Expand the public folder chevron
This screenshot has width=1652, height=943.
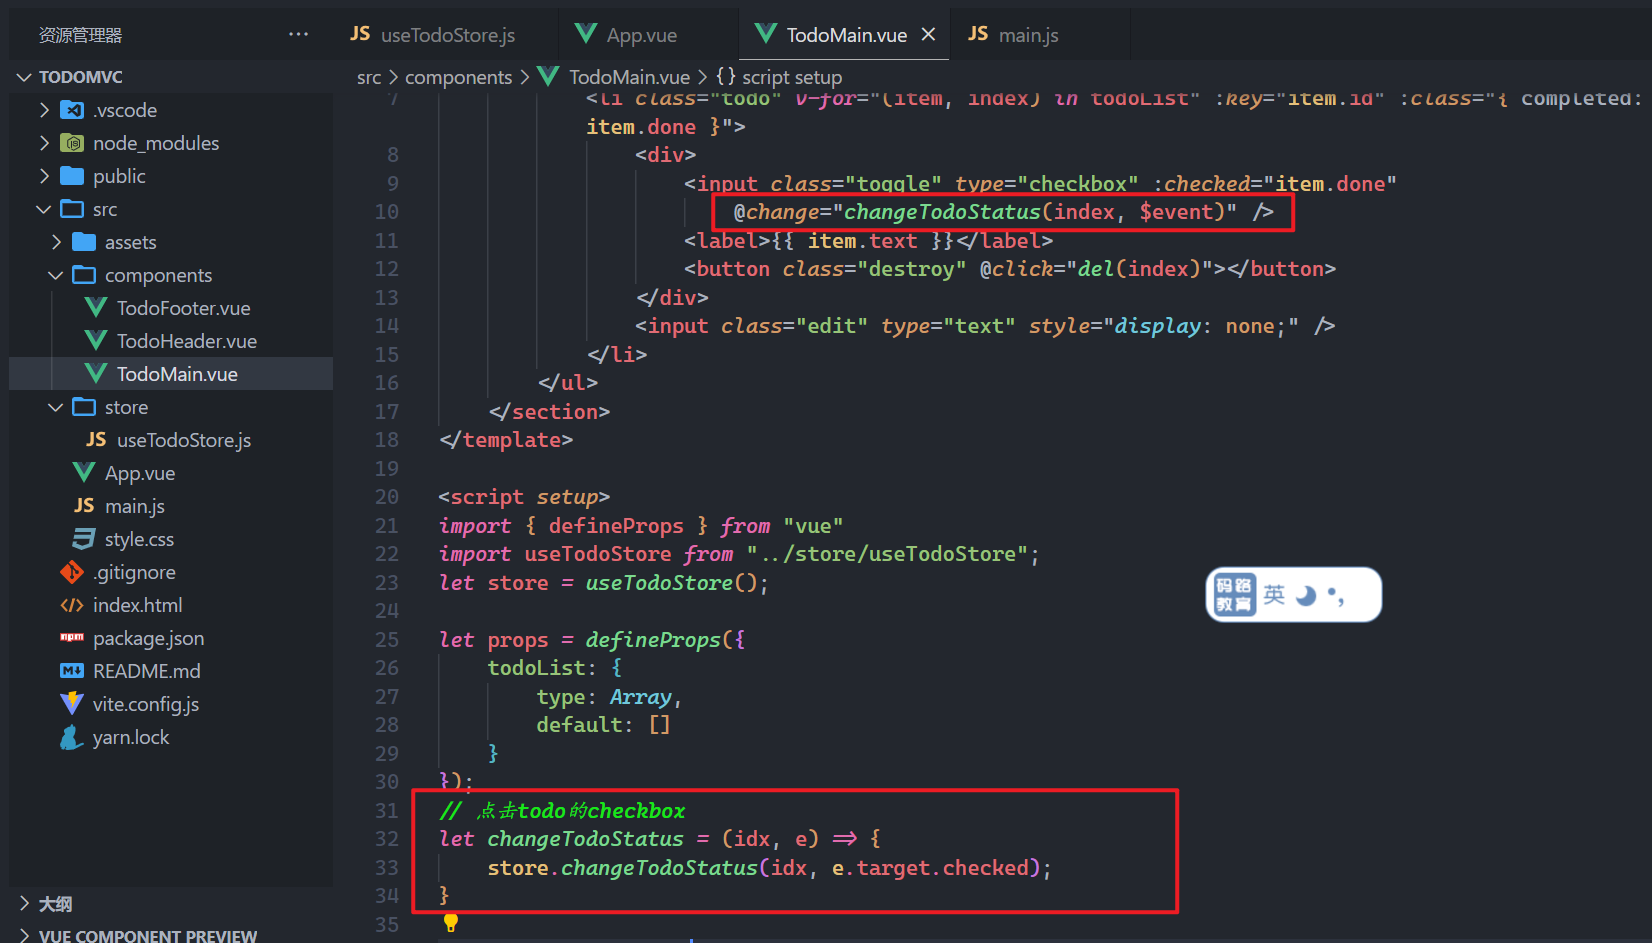pos(44,176)
